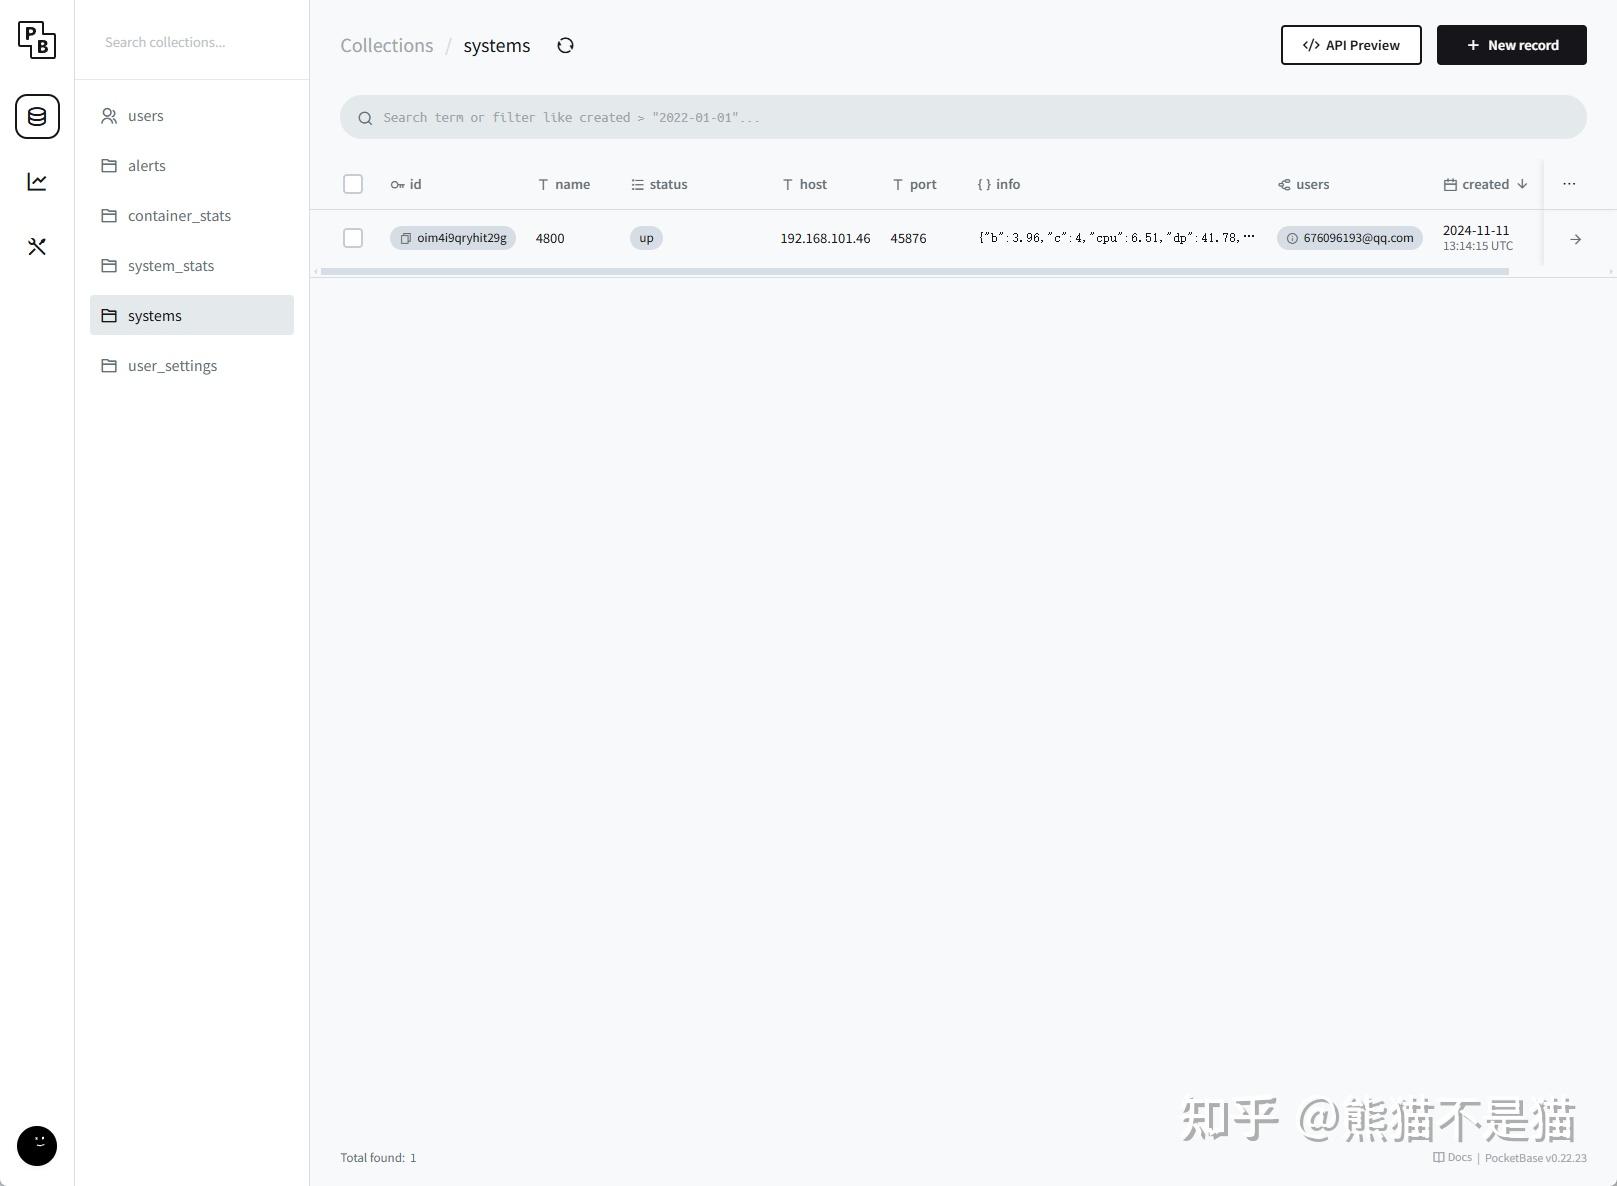
Task: Click the horizontal table scrollbar
Action: coord(914,271)
